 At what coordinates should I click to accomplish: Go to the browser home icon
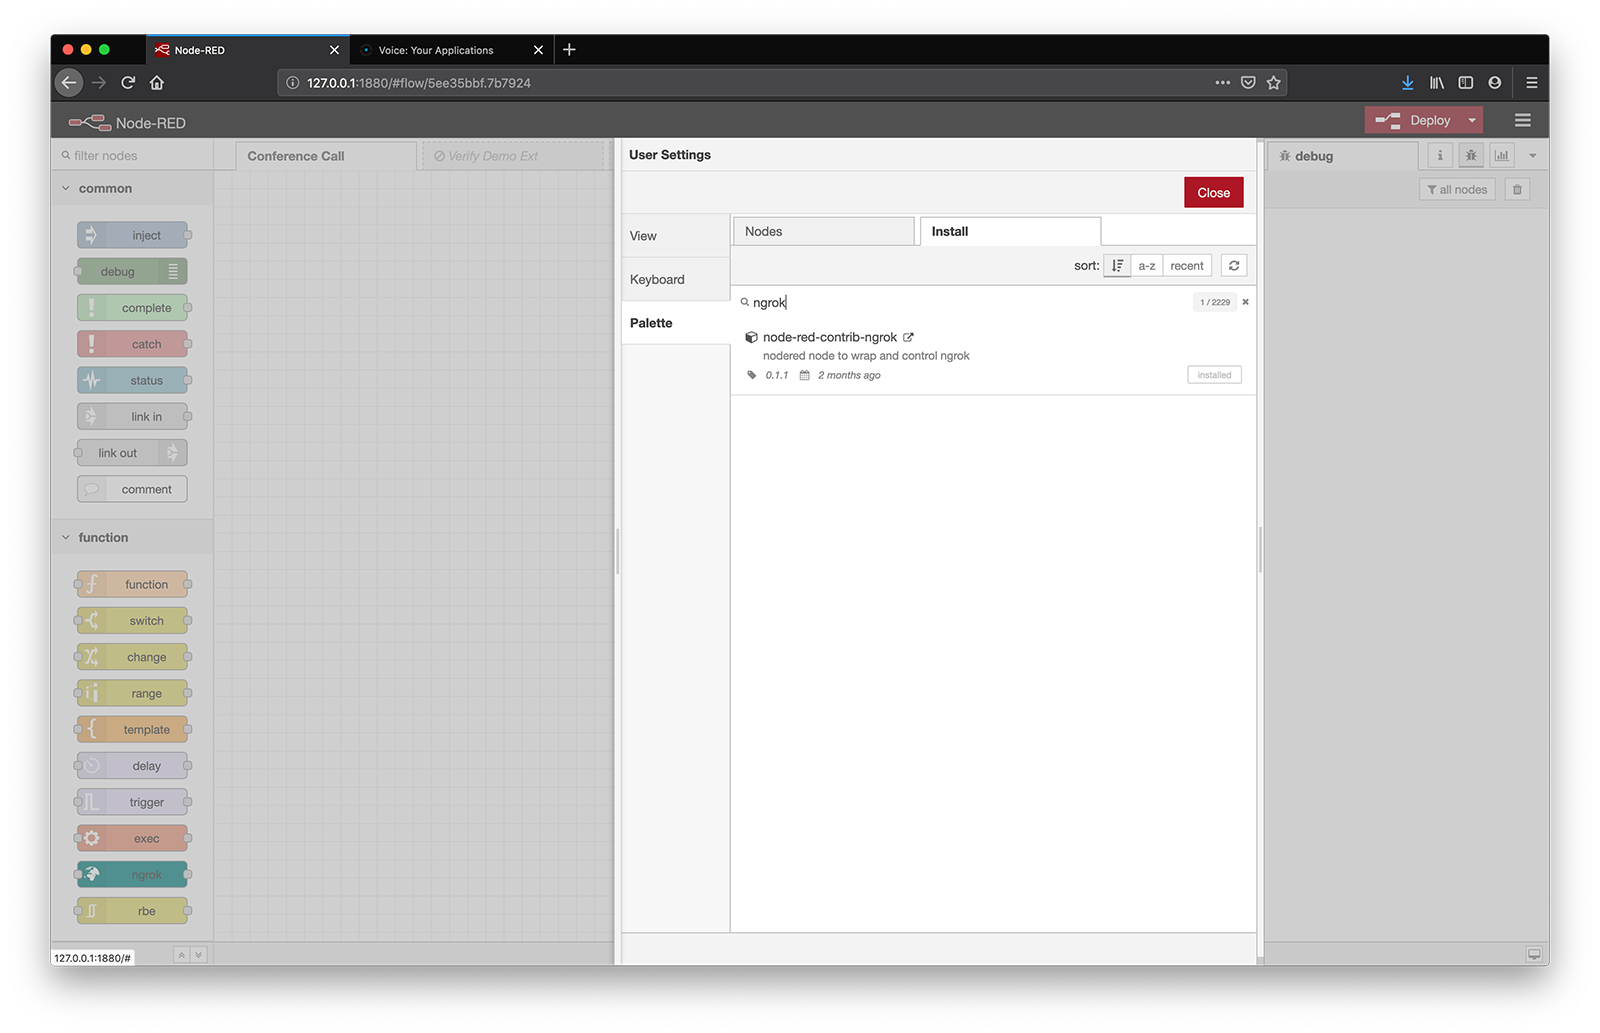(157, 83)
